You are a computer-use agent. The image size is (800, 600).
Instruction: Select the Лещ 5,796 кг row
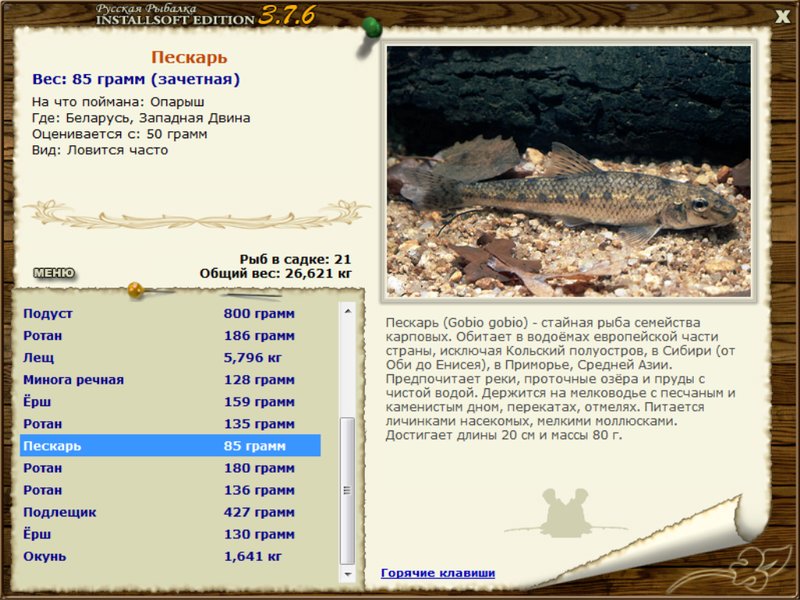click(170, 358)
